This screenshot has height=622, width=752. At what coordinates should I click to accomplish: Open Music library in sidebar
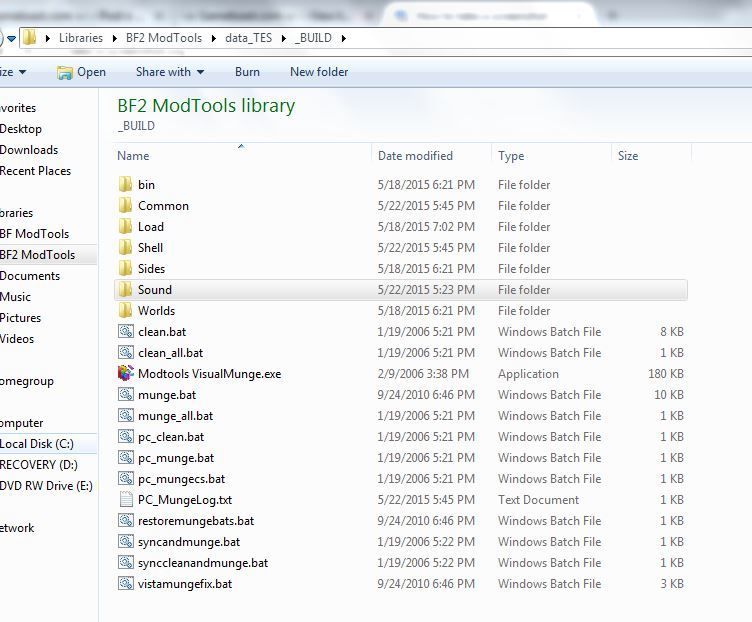tap(15, 297)
